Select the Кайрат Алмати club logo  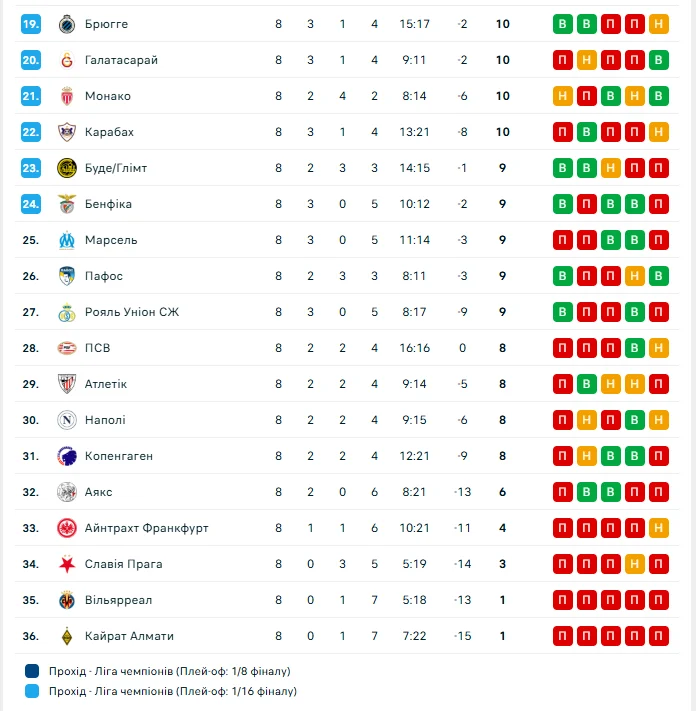[x=67, y=636]
